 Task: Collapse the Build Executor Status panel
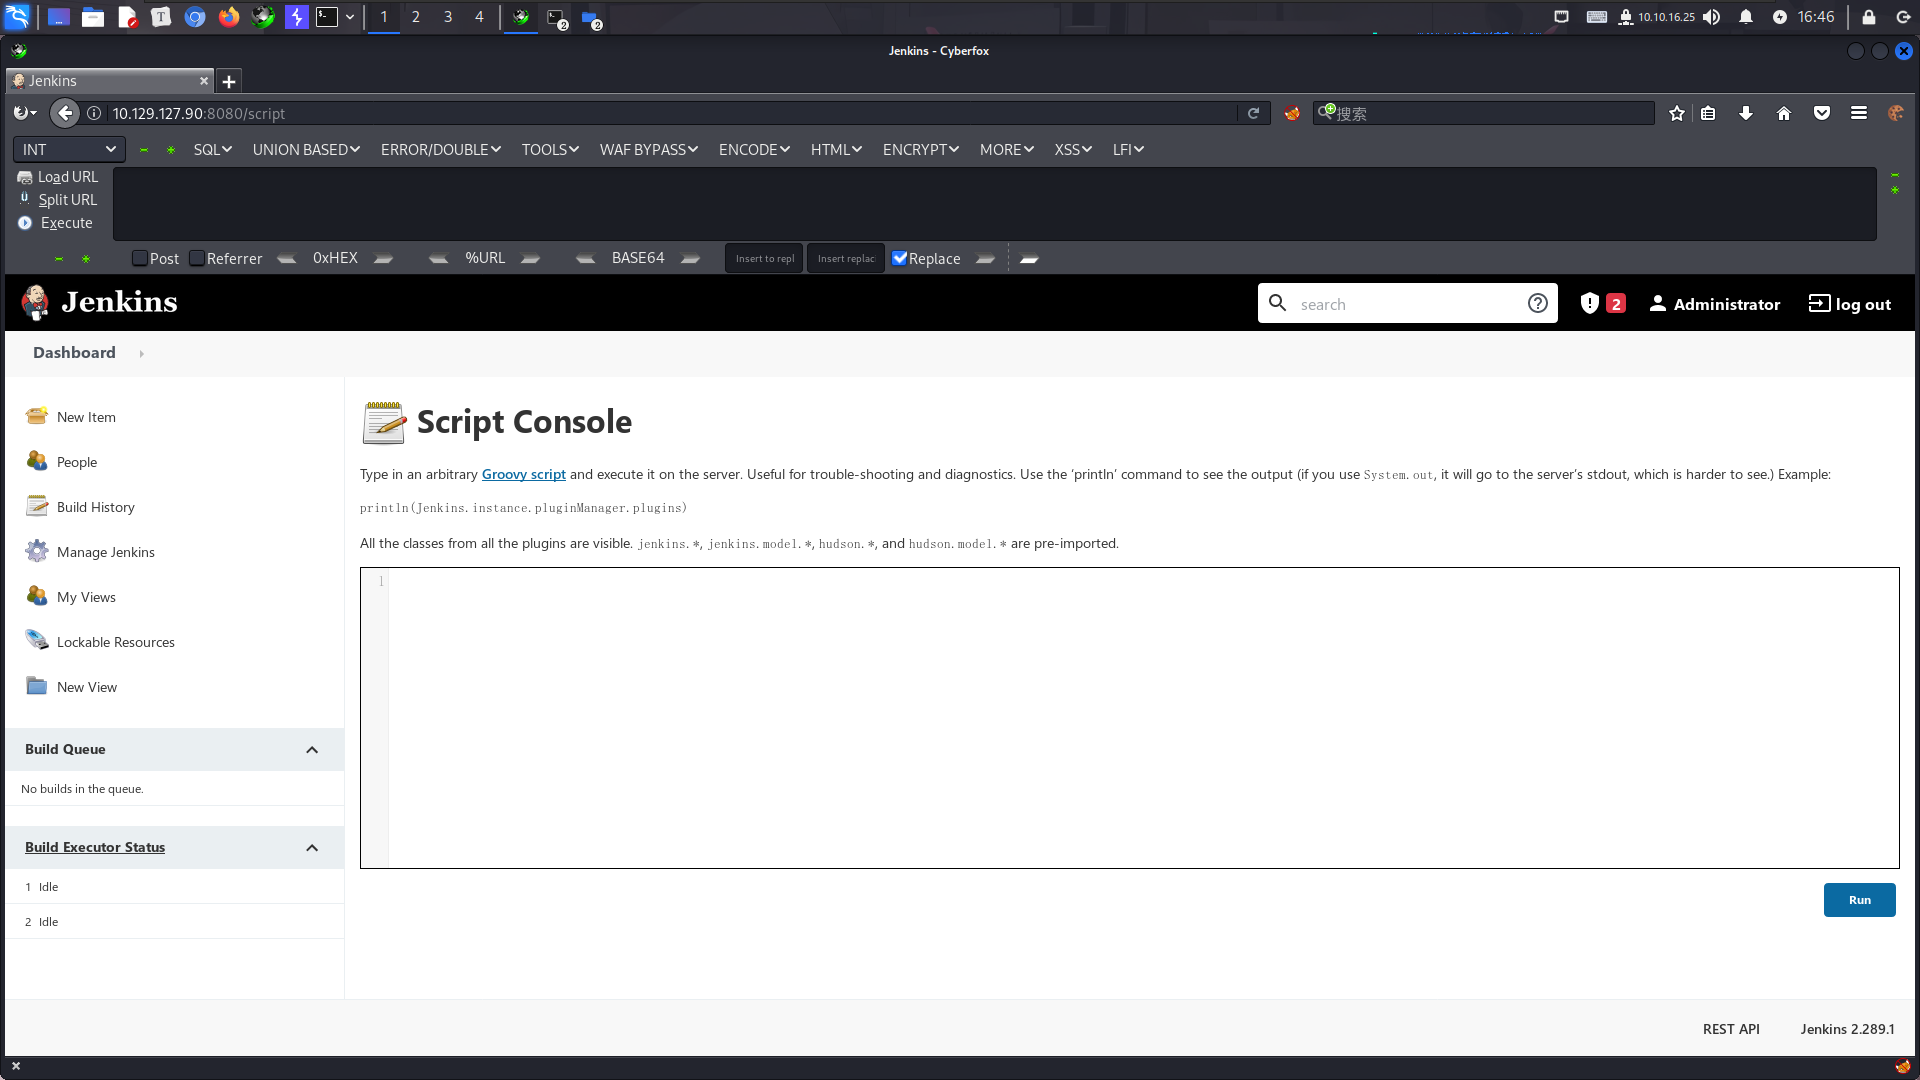(312, 847)
